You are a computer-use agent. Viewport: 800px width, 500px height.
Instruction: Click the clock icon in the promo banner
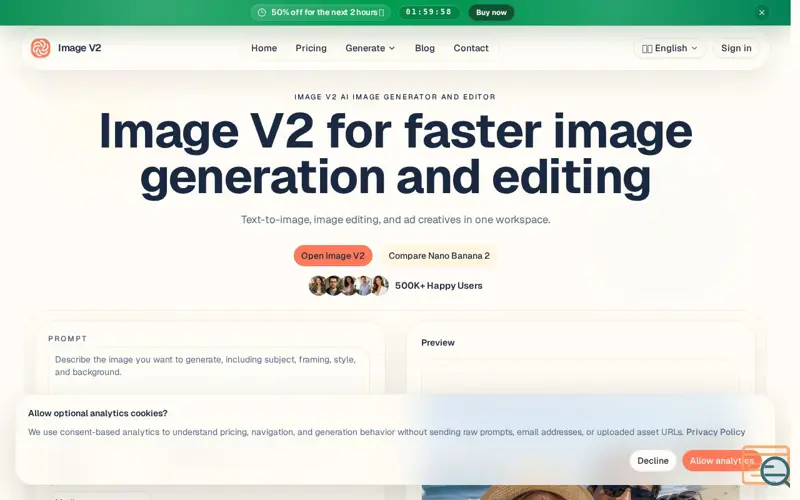point(262,12)
